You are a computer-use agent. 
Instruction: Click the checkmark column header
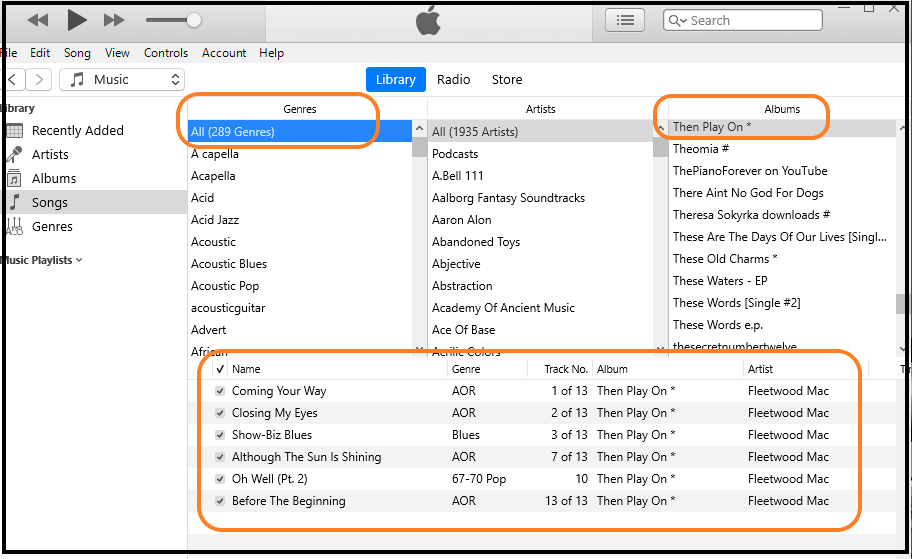click(x=220, y=369)
